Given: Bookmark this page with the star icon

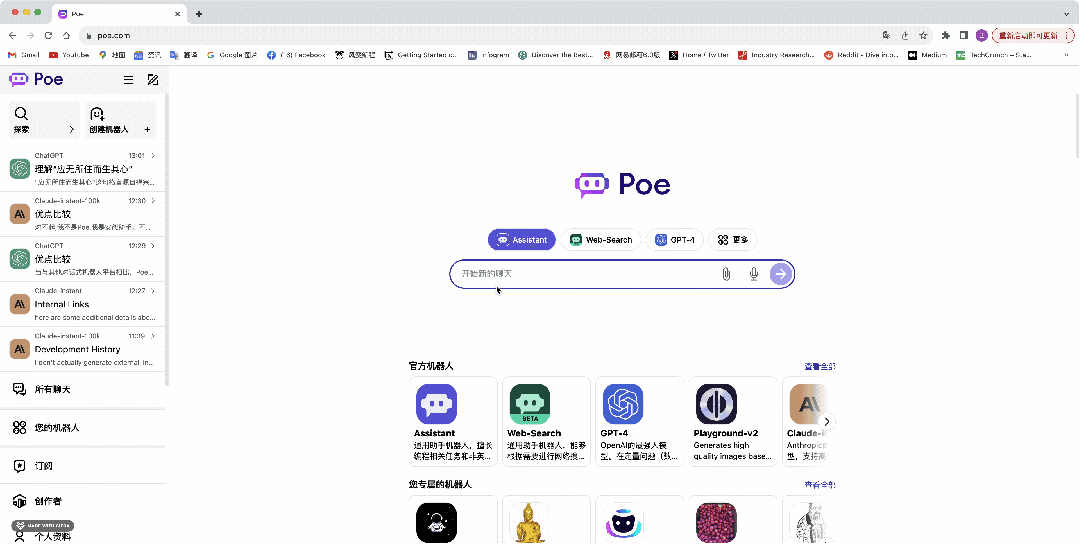Looking at the screenshot, I should (921, 35).
